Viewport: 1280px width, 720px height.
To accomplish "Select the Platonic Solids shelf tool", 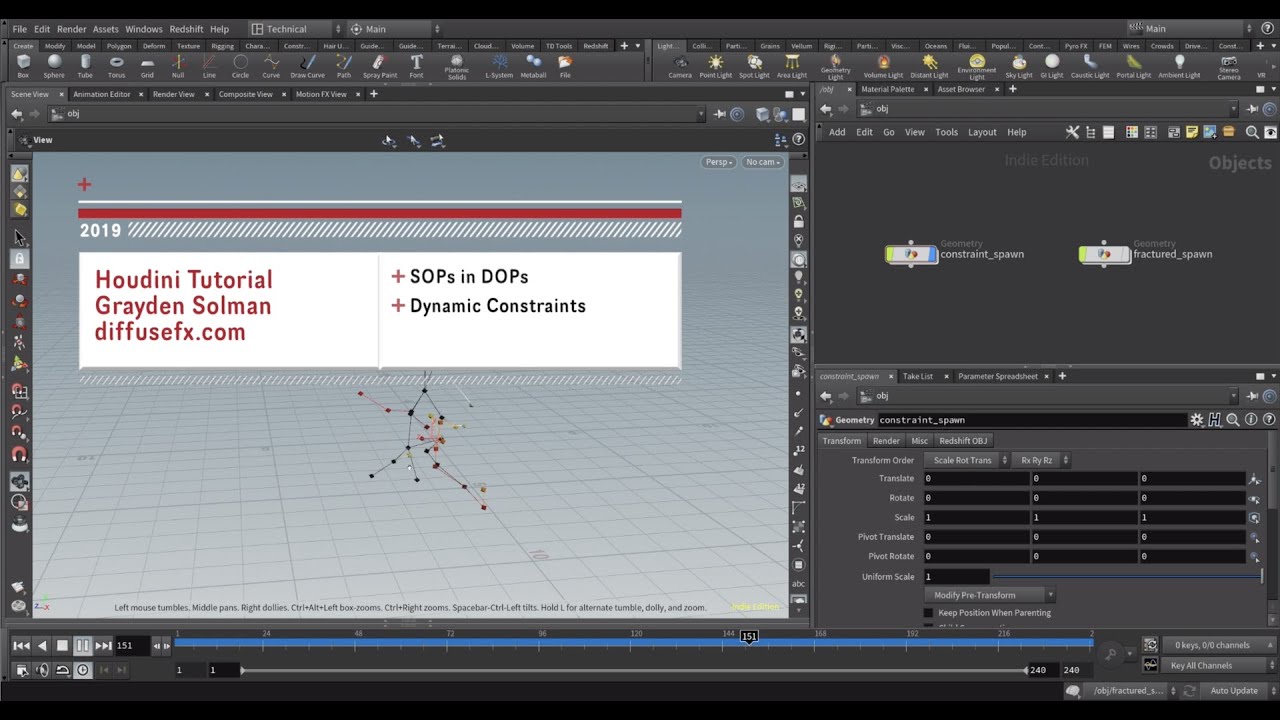I will coord(456,67).
